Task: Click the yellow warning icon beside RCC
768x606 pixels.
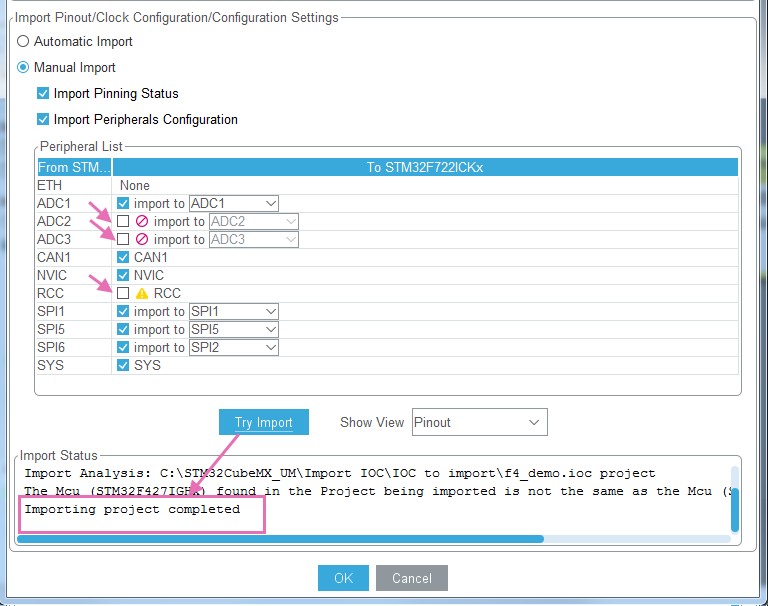Action: tap(142, 293)
